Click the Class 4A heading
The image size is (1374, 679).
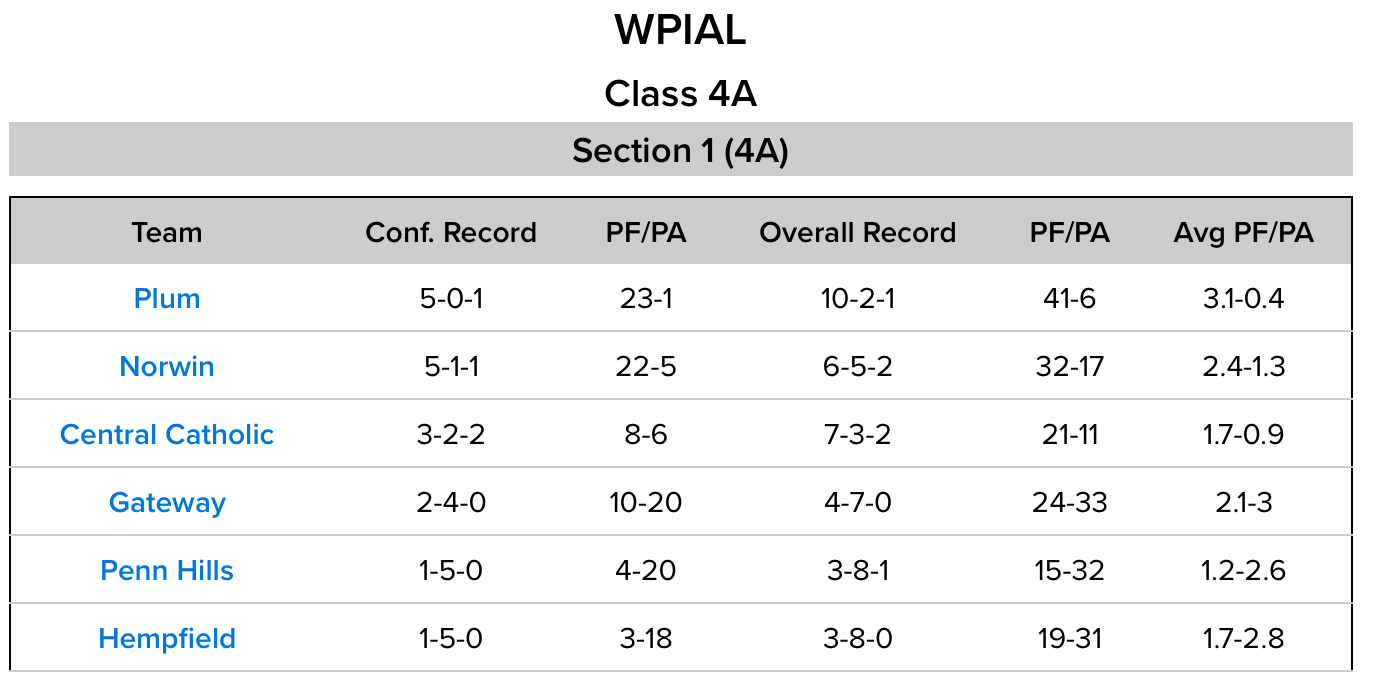680,94
